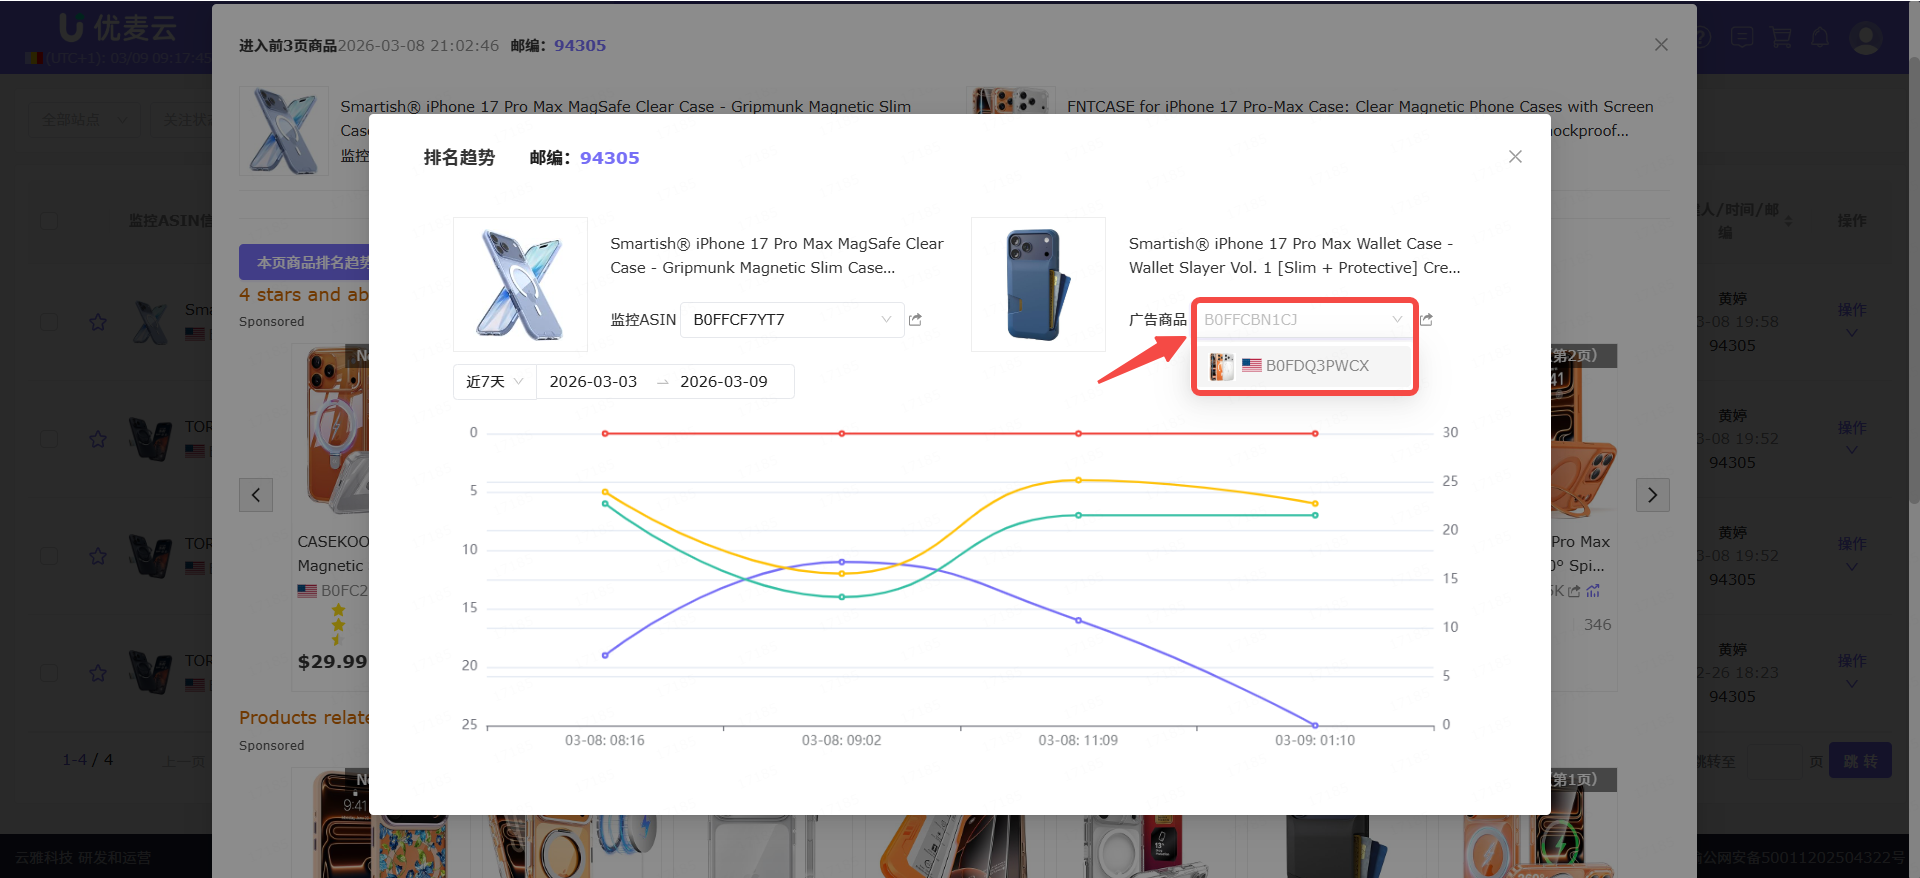Screen dimensions: 1920x878
Task: Click the carousel previous arrow
Action: click(256, 495)
